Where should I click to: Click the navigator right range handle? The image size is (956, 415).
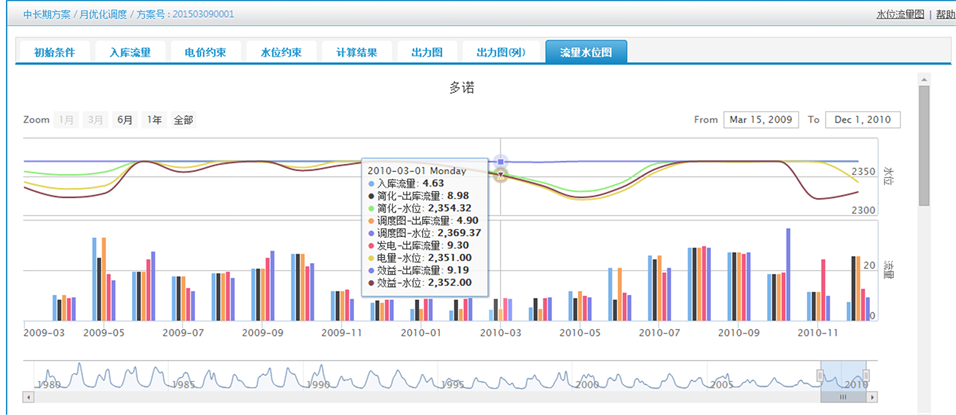[866, 375]
